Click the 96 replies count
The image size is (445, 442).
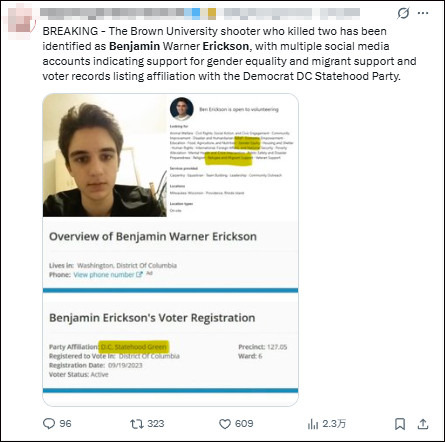point(65,424)
